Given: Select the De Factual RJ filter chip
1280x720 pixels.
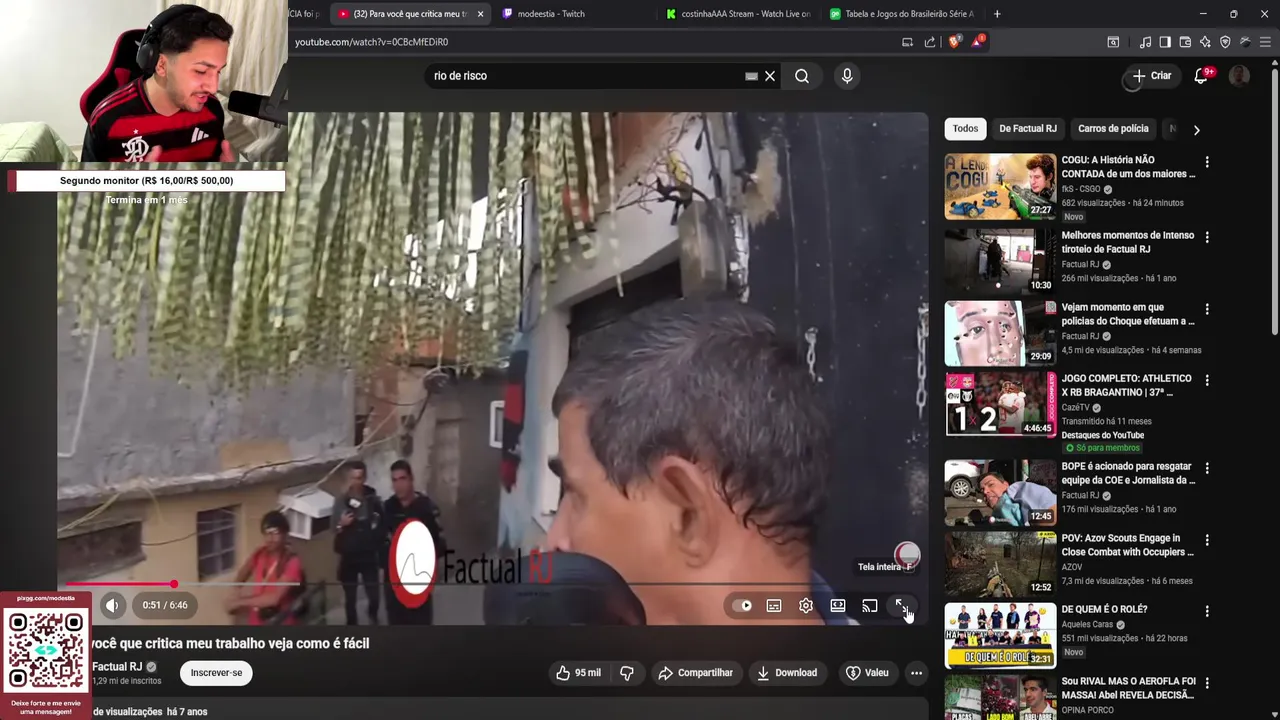Looking at the screenshot, I should (1028, 129).
